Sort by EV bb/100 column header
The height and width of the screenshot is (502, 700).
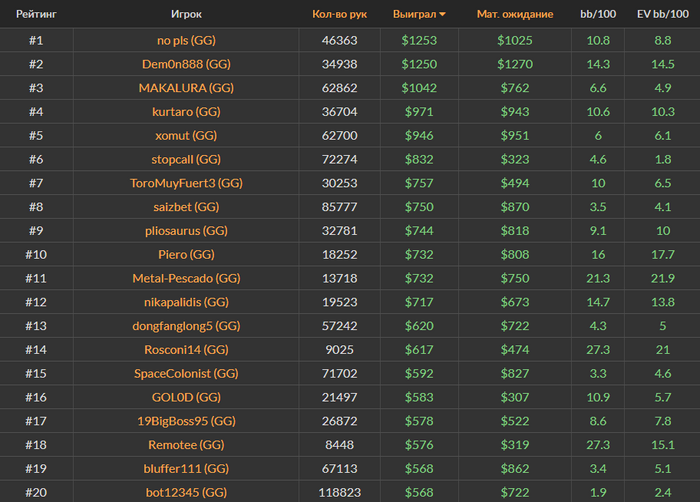(661, 15)
